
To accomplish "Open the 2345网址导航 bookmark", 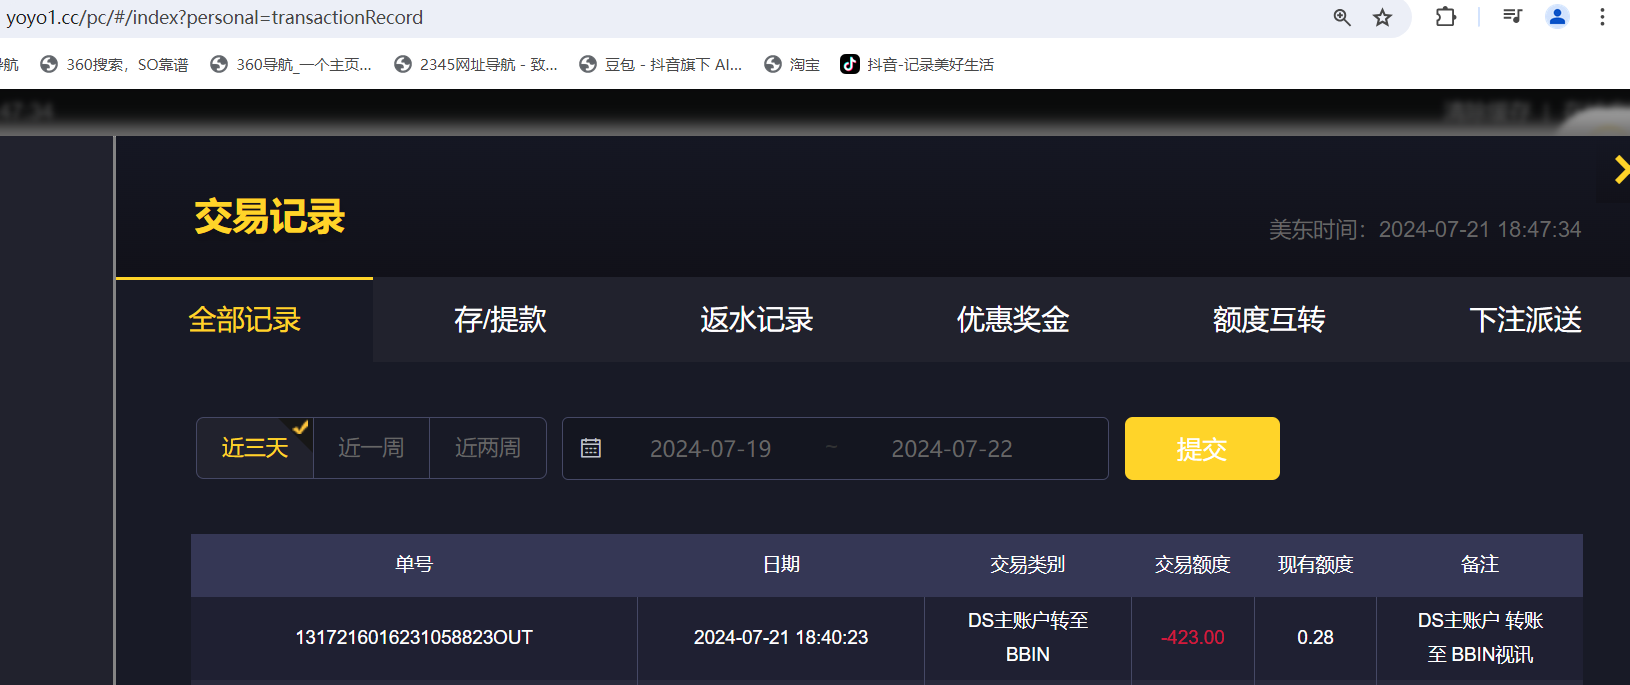I will 475,64.
